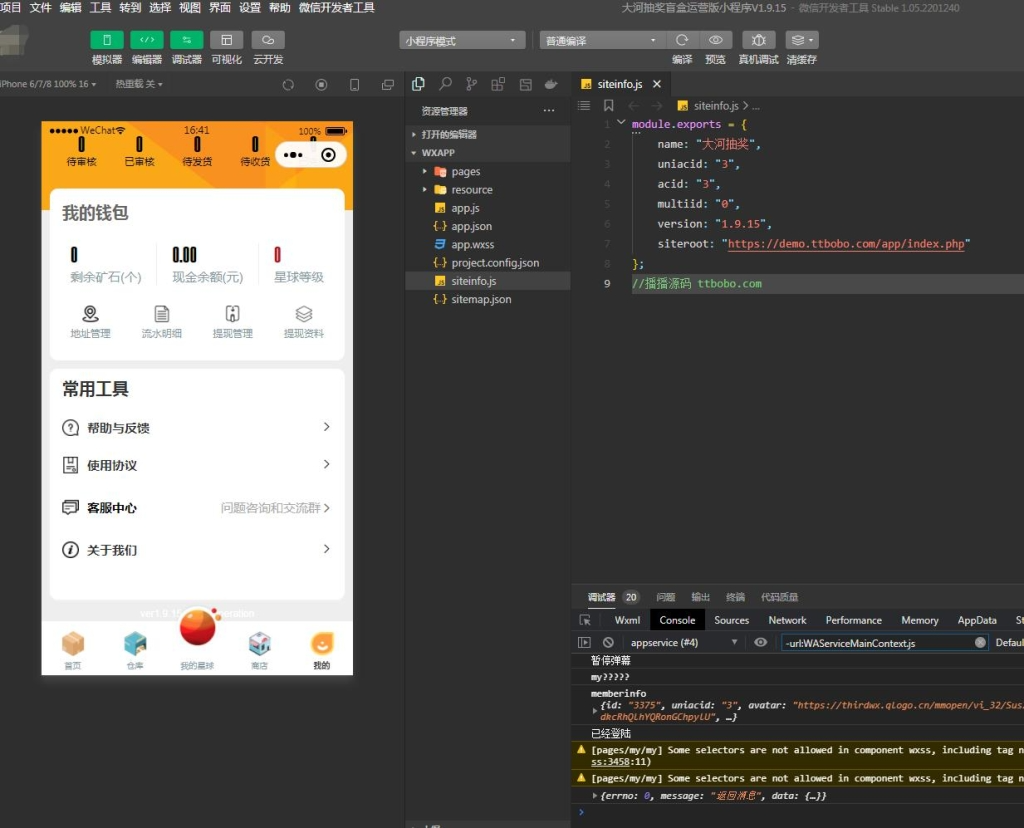Open the visualization (可视化) tool
This screenshot has width=1024, height=828.
click(x=227, y=40)
